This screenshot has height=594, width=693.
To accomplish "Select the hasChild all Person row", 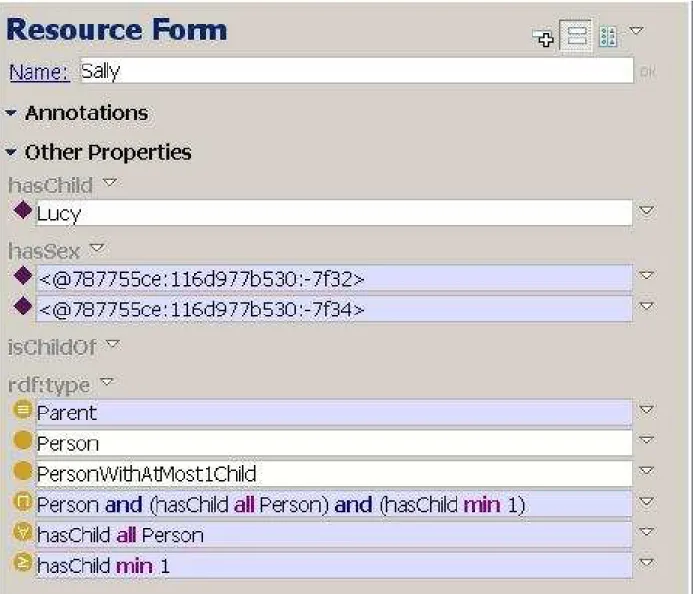I will pos(334,535).
